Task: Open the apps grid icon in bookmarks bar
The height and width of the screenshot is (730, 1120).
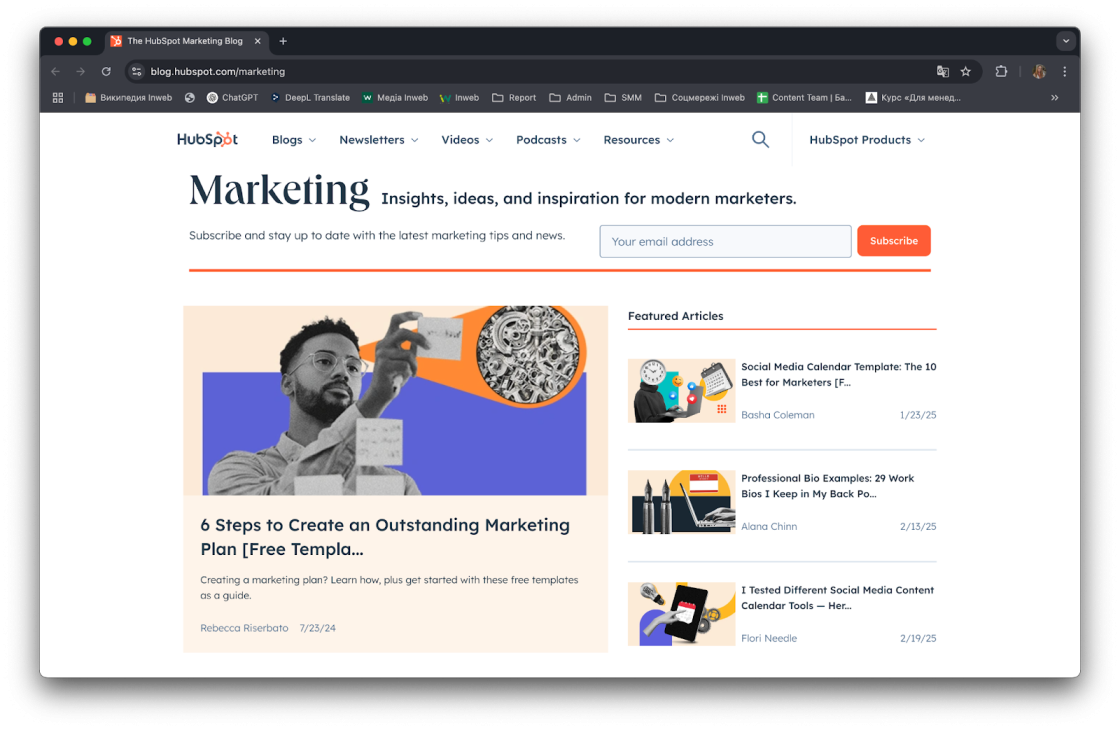Action: [58, 98]
